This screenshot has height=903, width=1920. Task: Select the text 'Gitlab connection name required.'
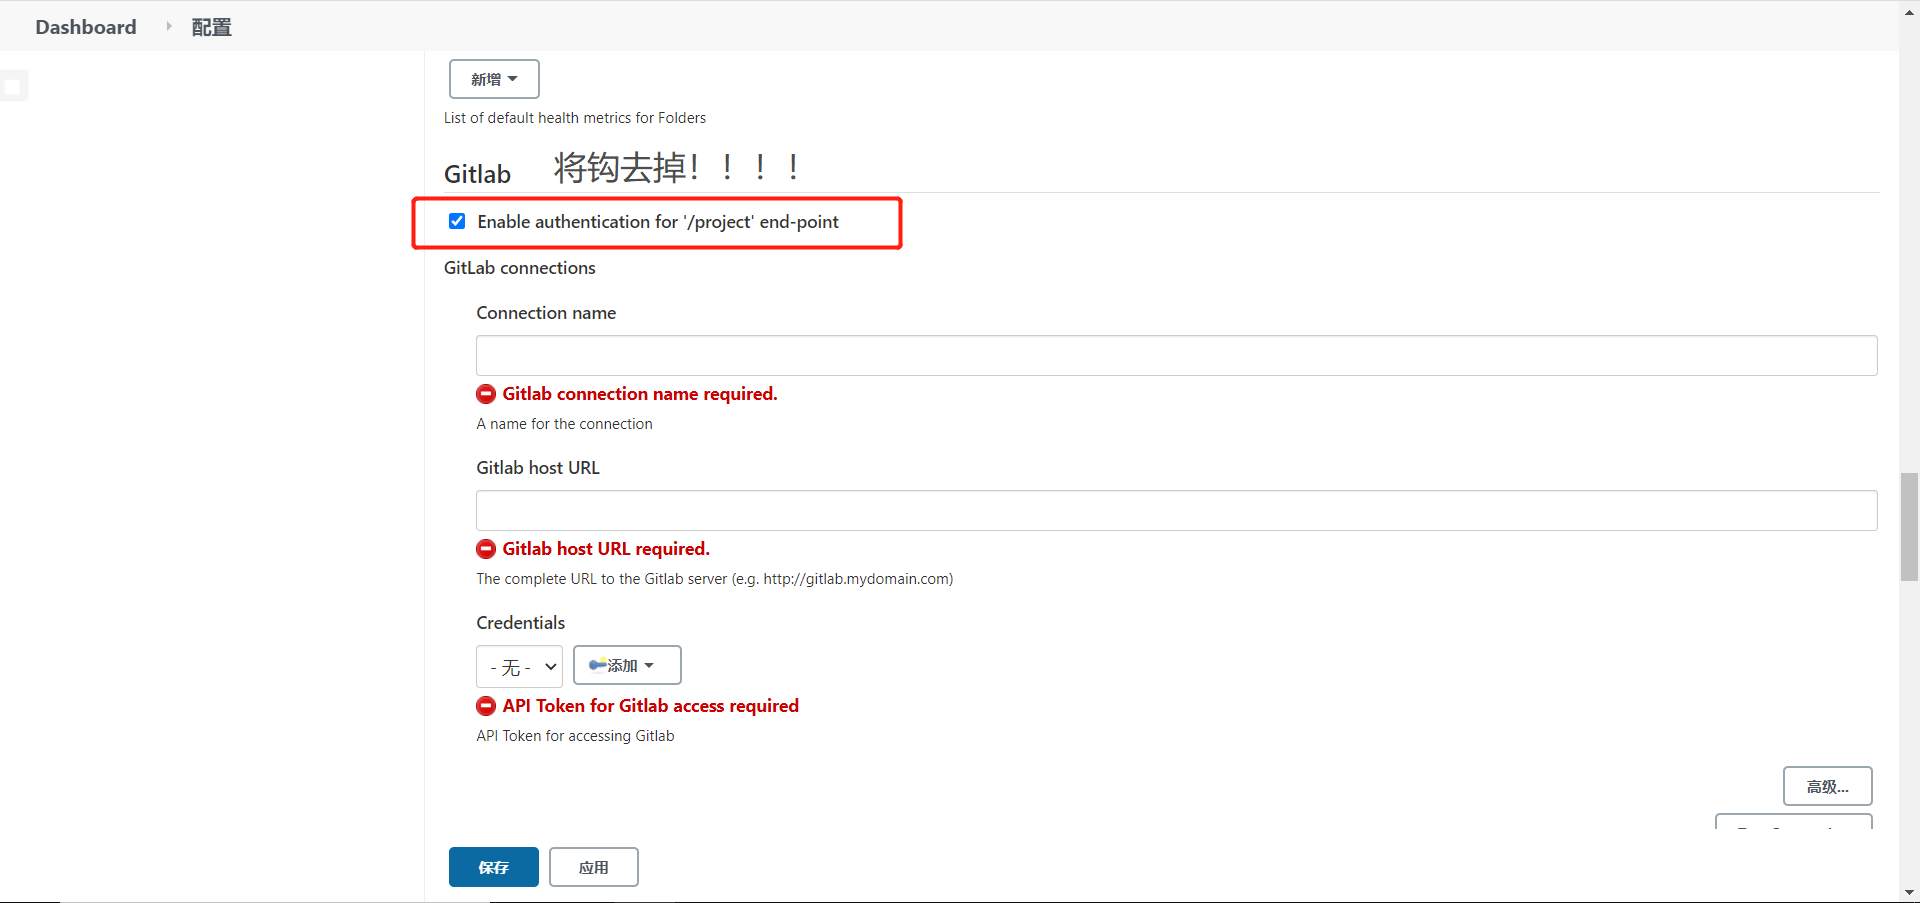click(x=640, y=394)
